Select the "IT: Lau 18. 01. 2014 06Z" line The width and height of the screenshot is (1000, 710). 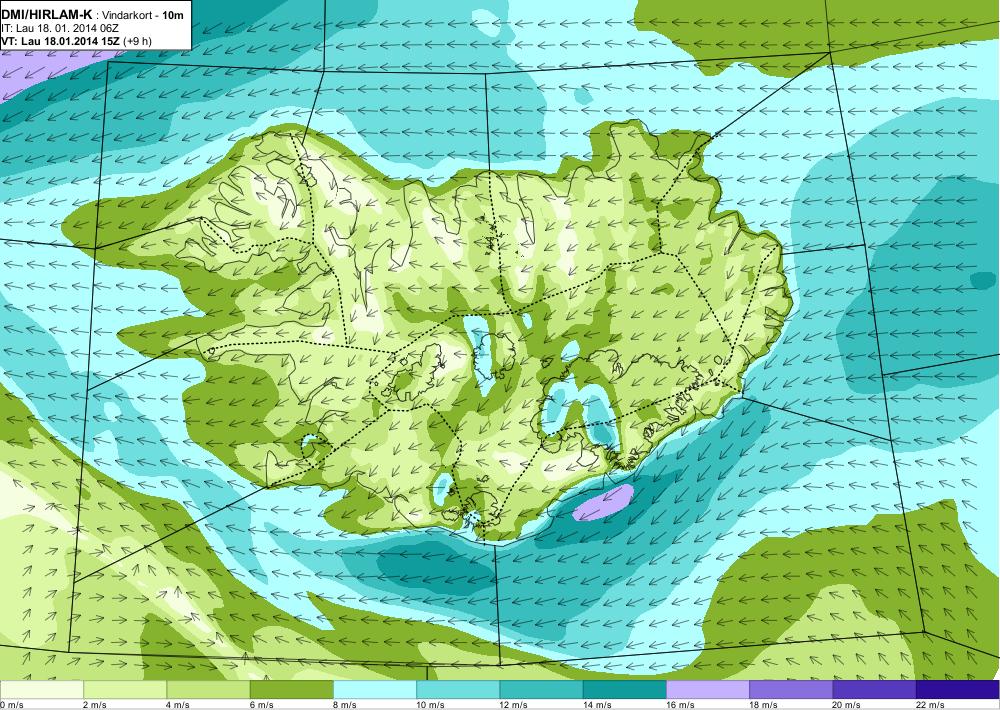pos(60,29)
